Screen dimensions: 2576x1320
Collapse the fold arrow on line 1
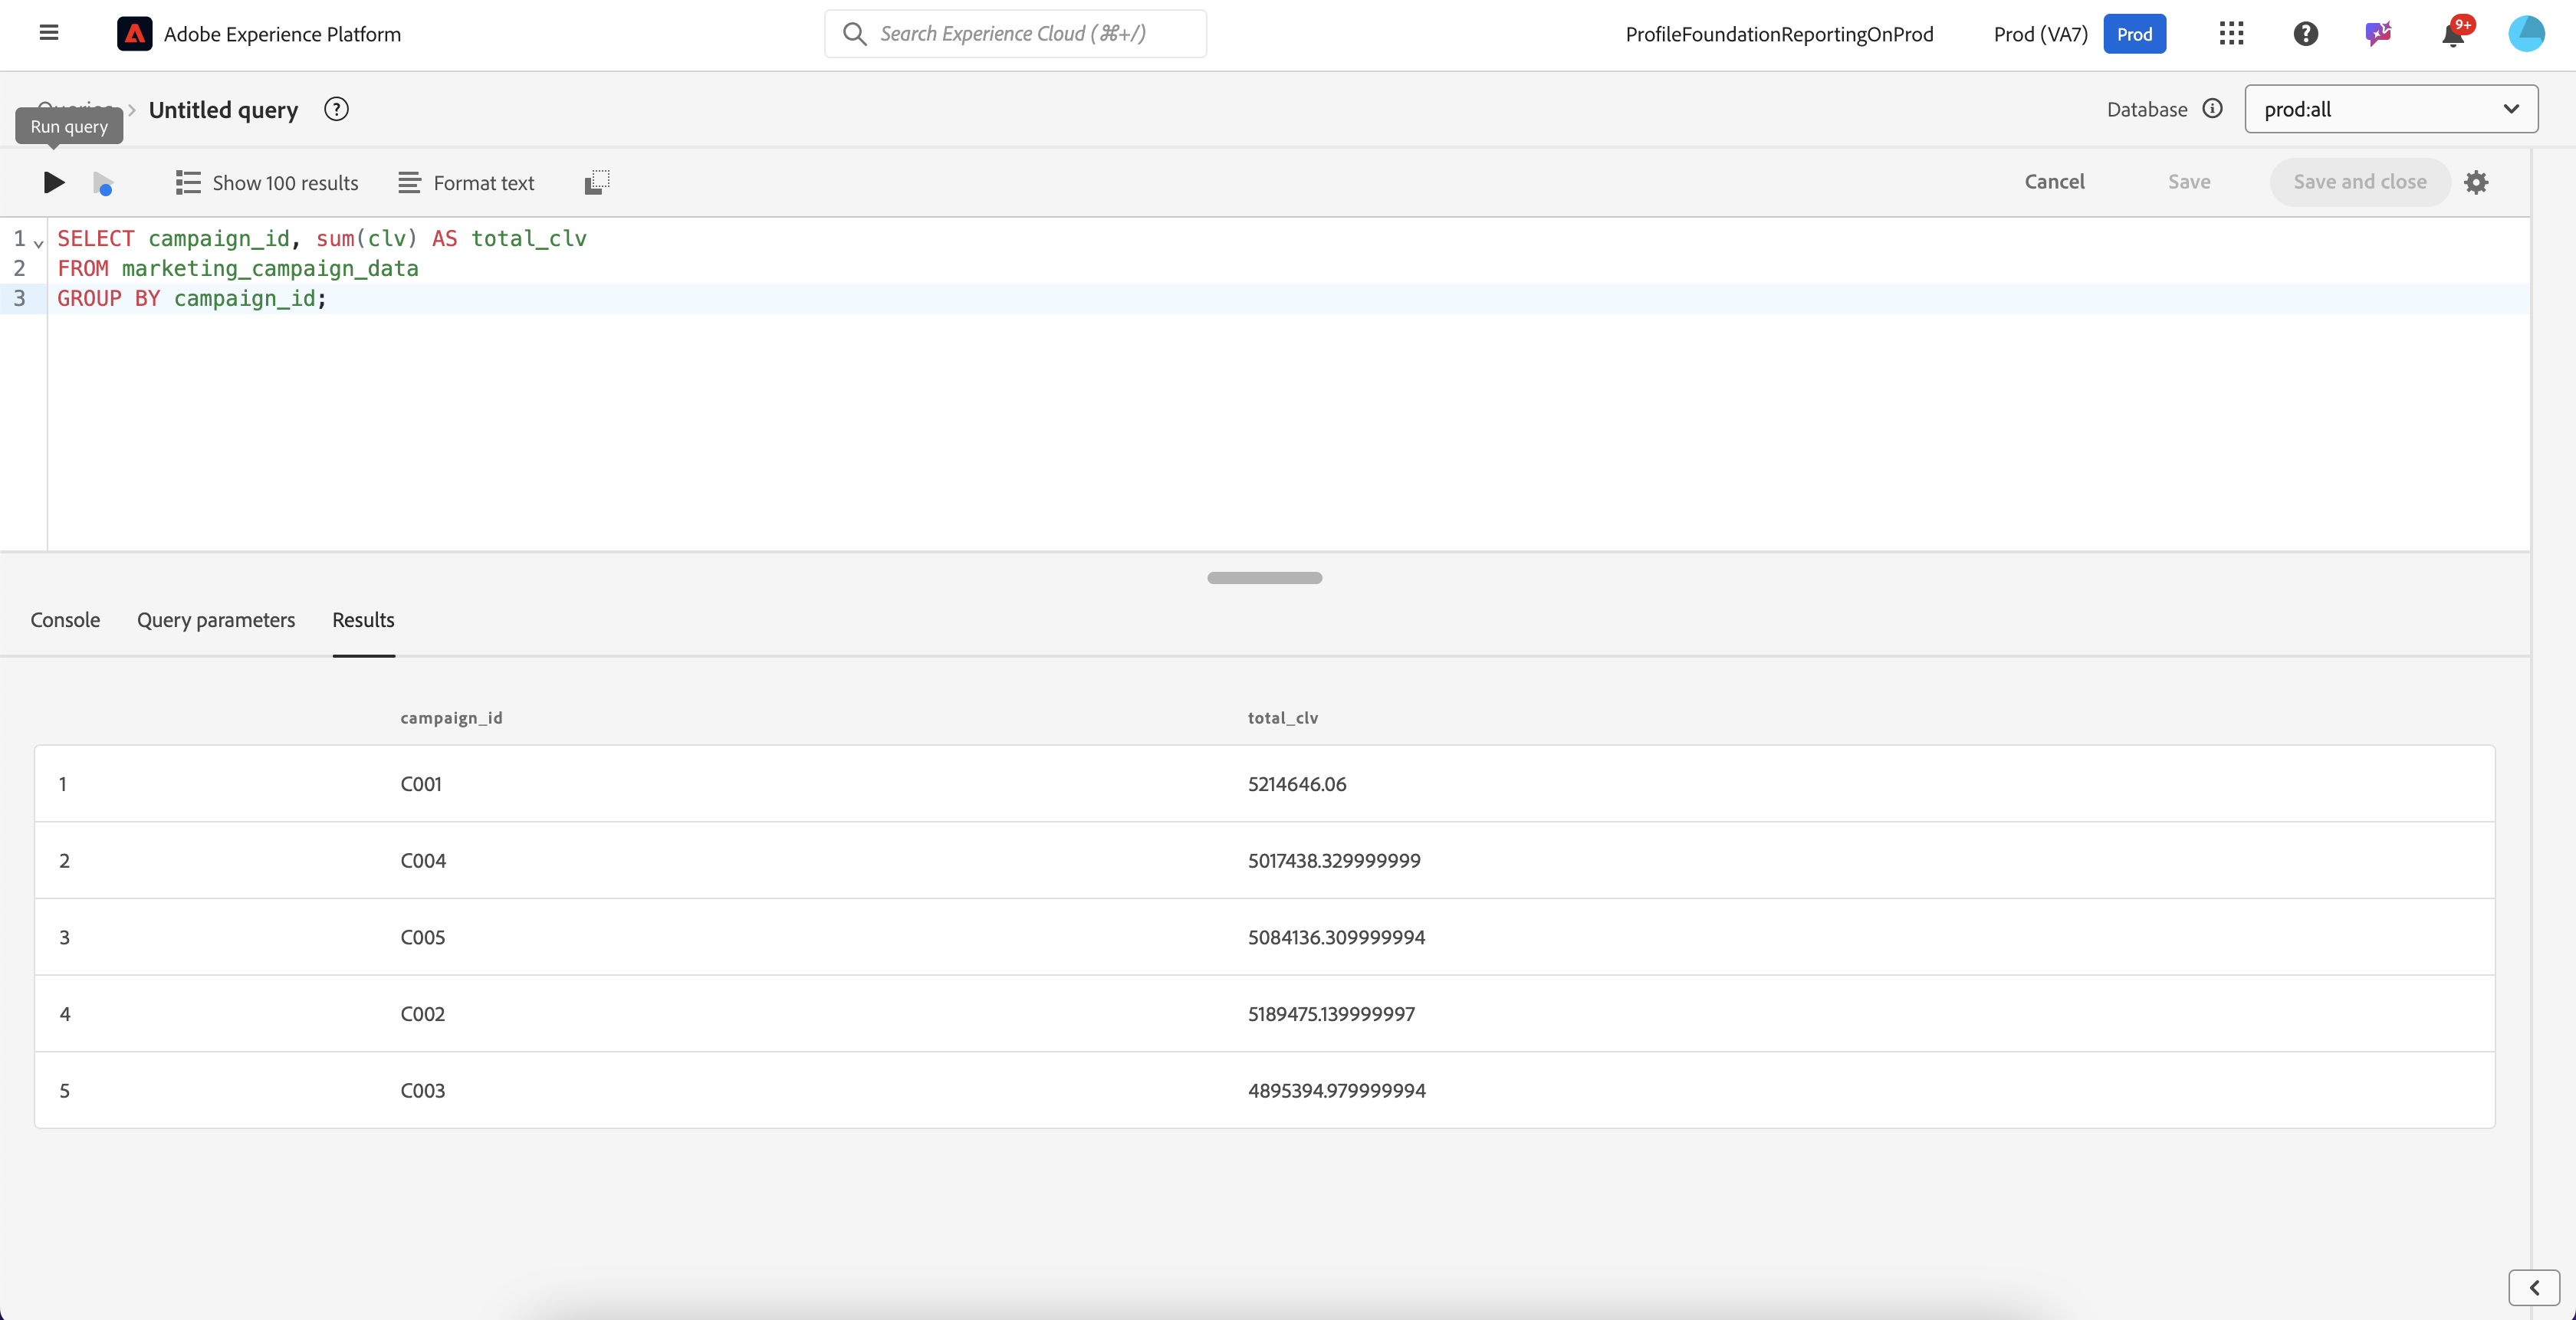coord(38,242)
